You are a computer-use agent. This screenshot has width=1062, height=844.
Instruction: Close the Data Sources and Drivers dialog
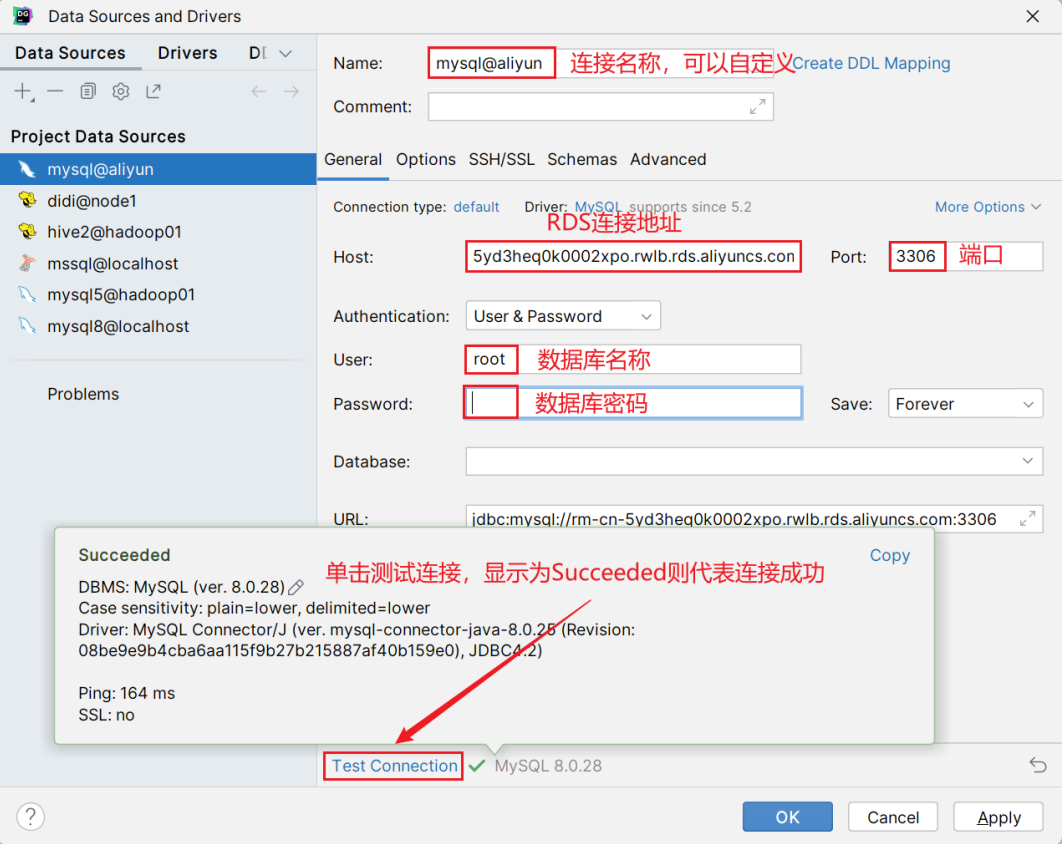[1032, 16]
